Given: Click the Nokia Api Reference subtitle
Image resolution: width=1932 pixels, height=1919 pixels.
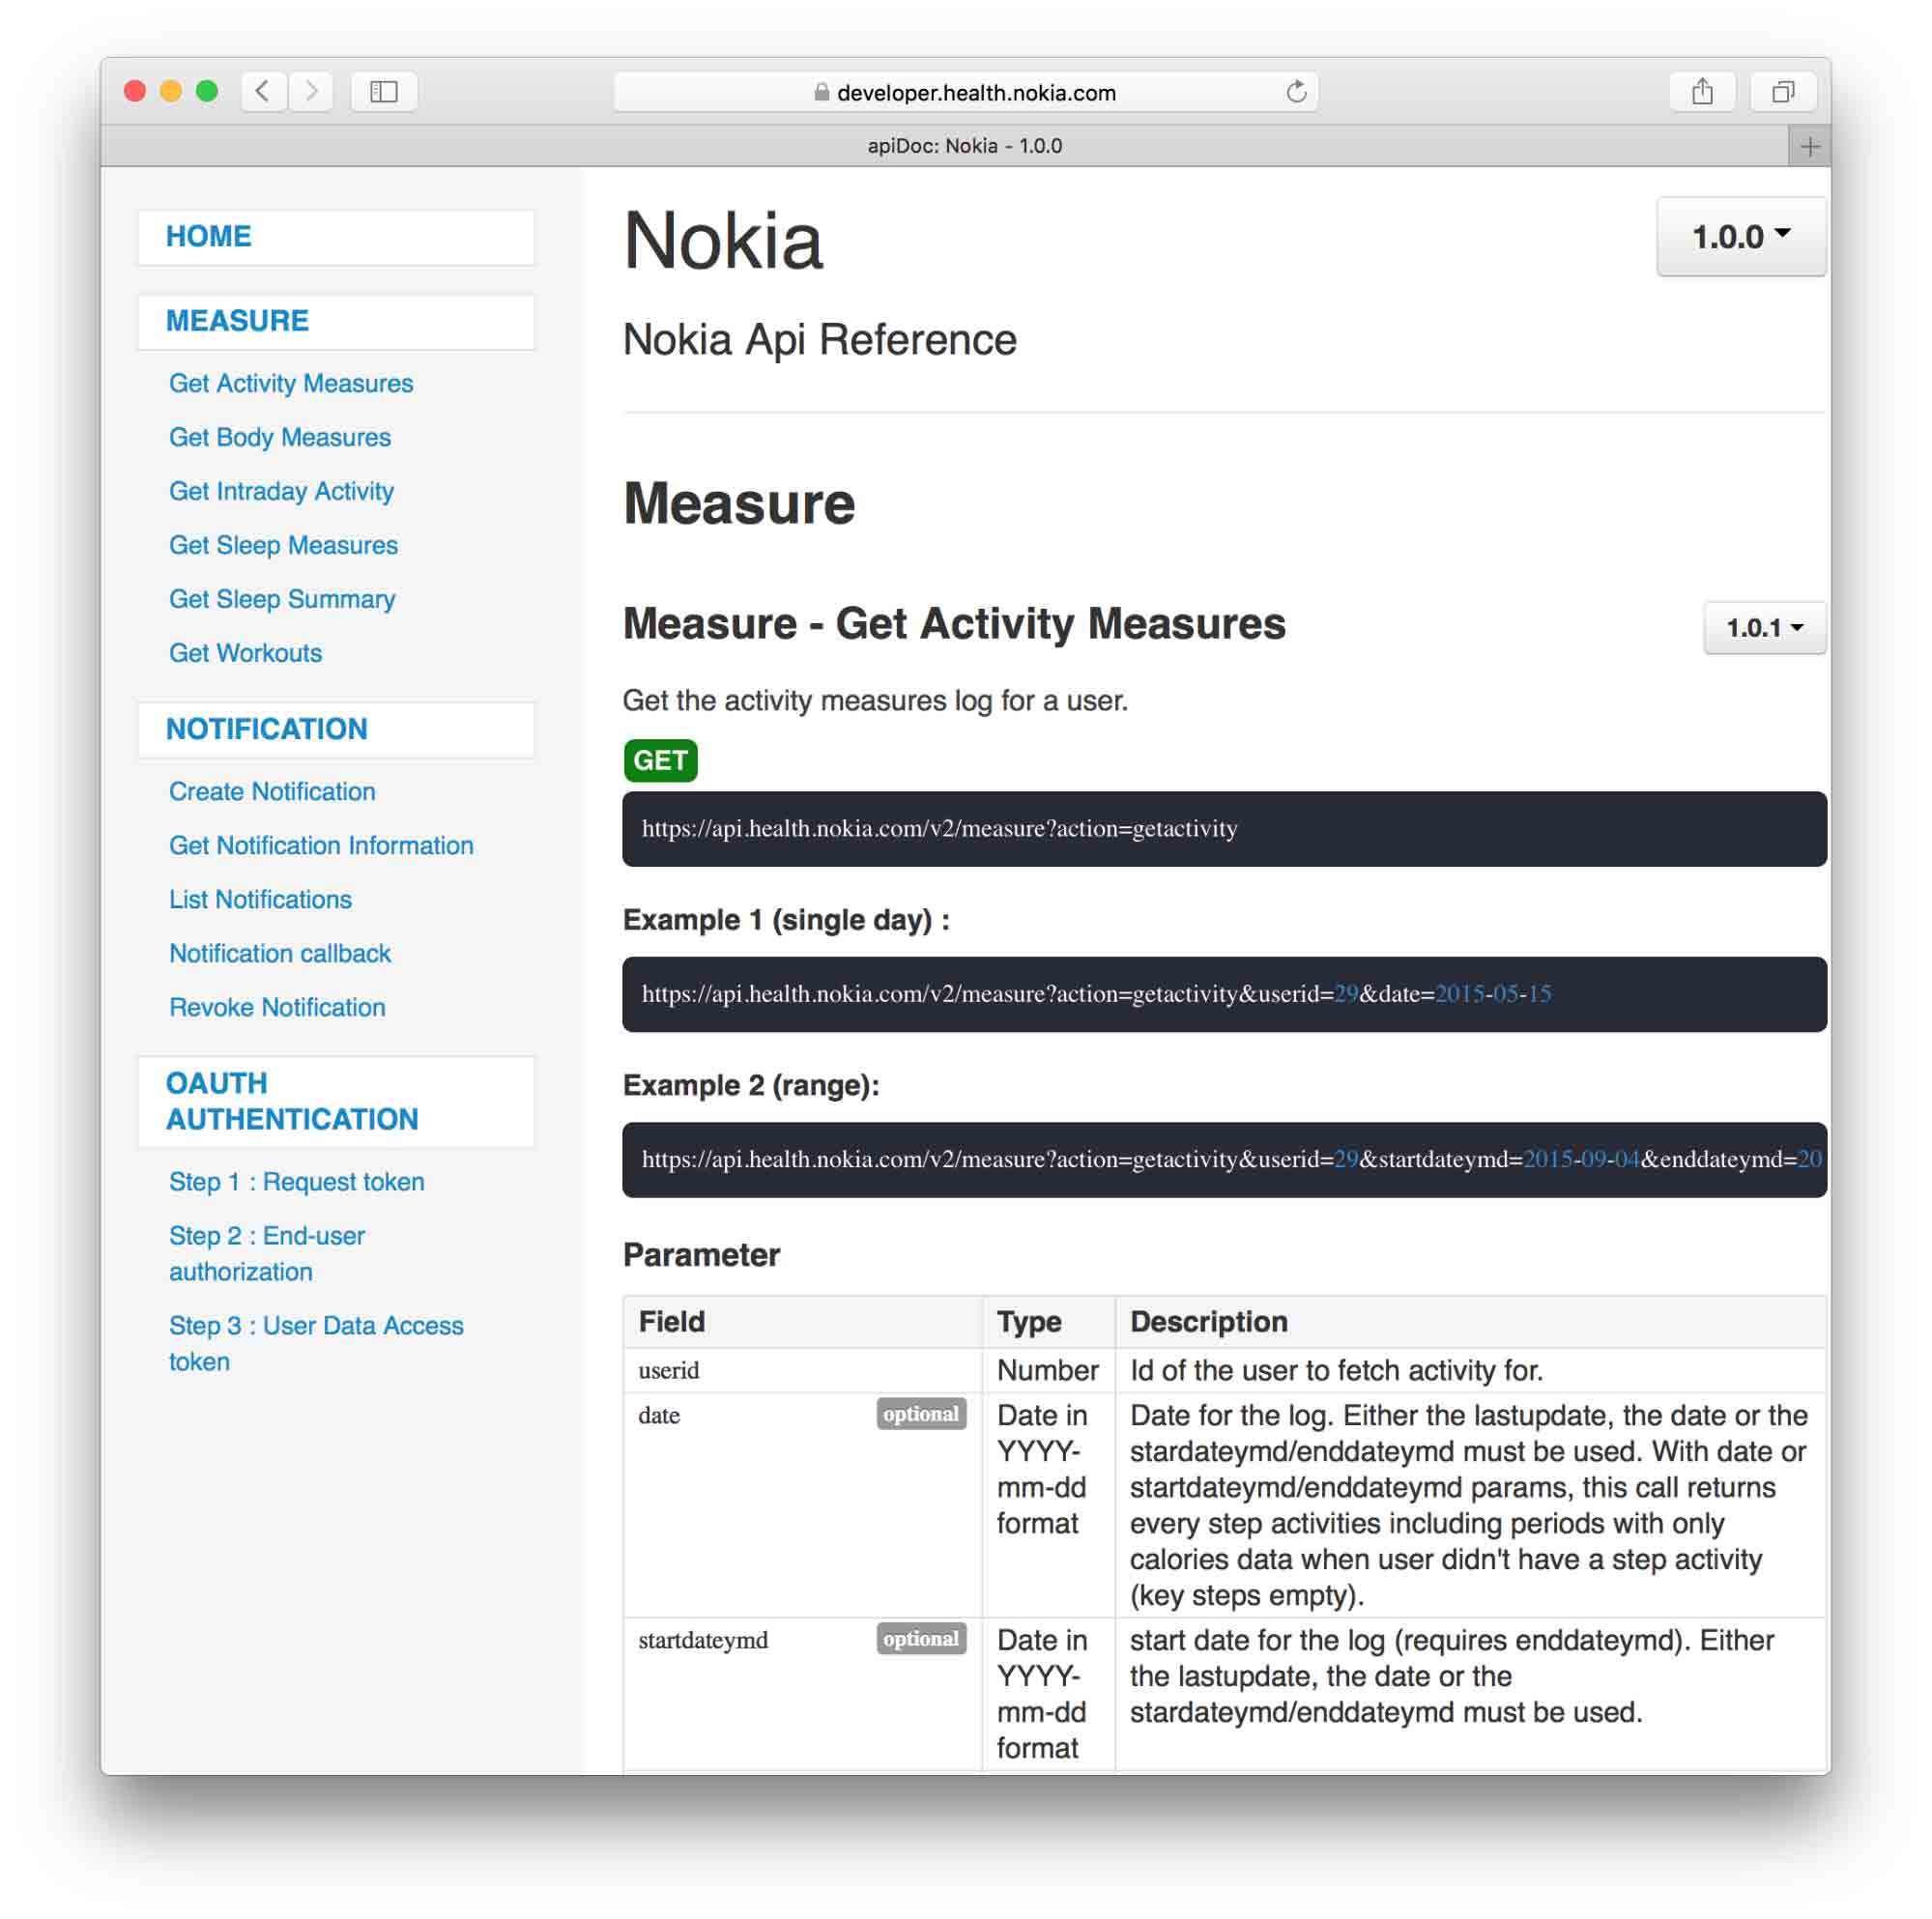Looking at the screenshot, I should 820,339.
